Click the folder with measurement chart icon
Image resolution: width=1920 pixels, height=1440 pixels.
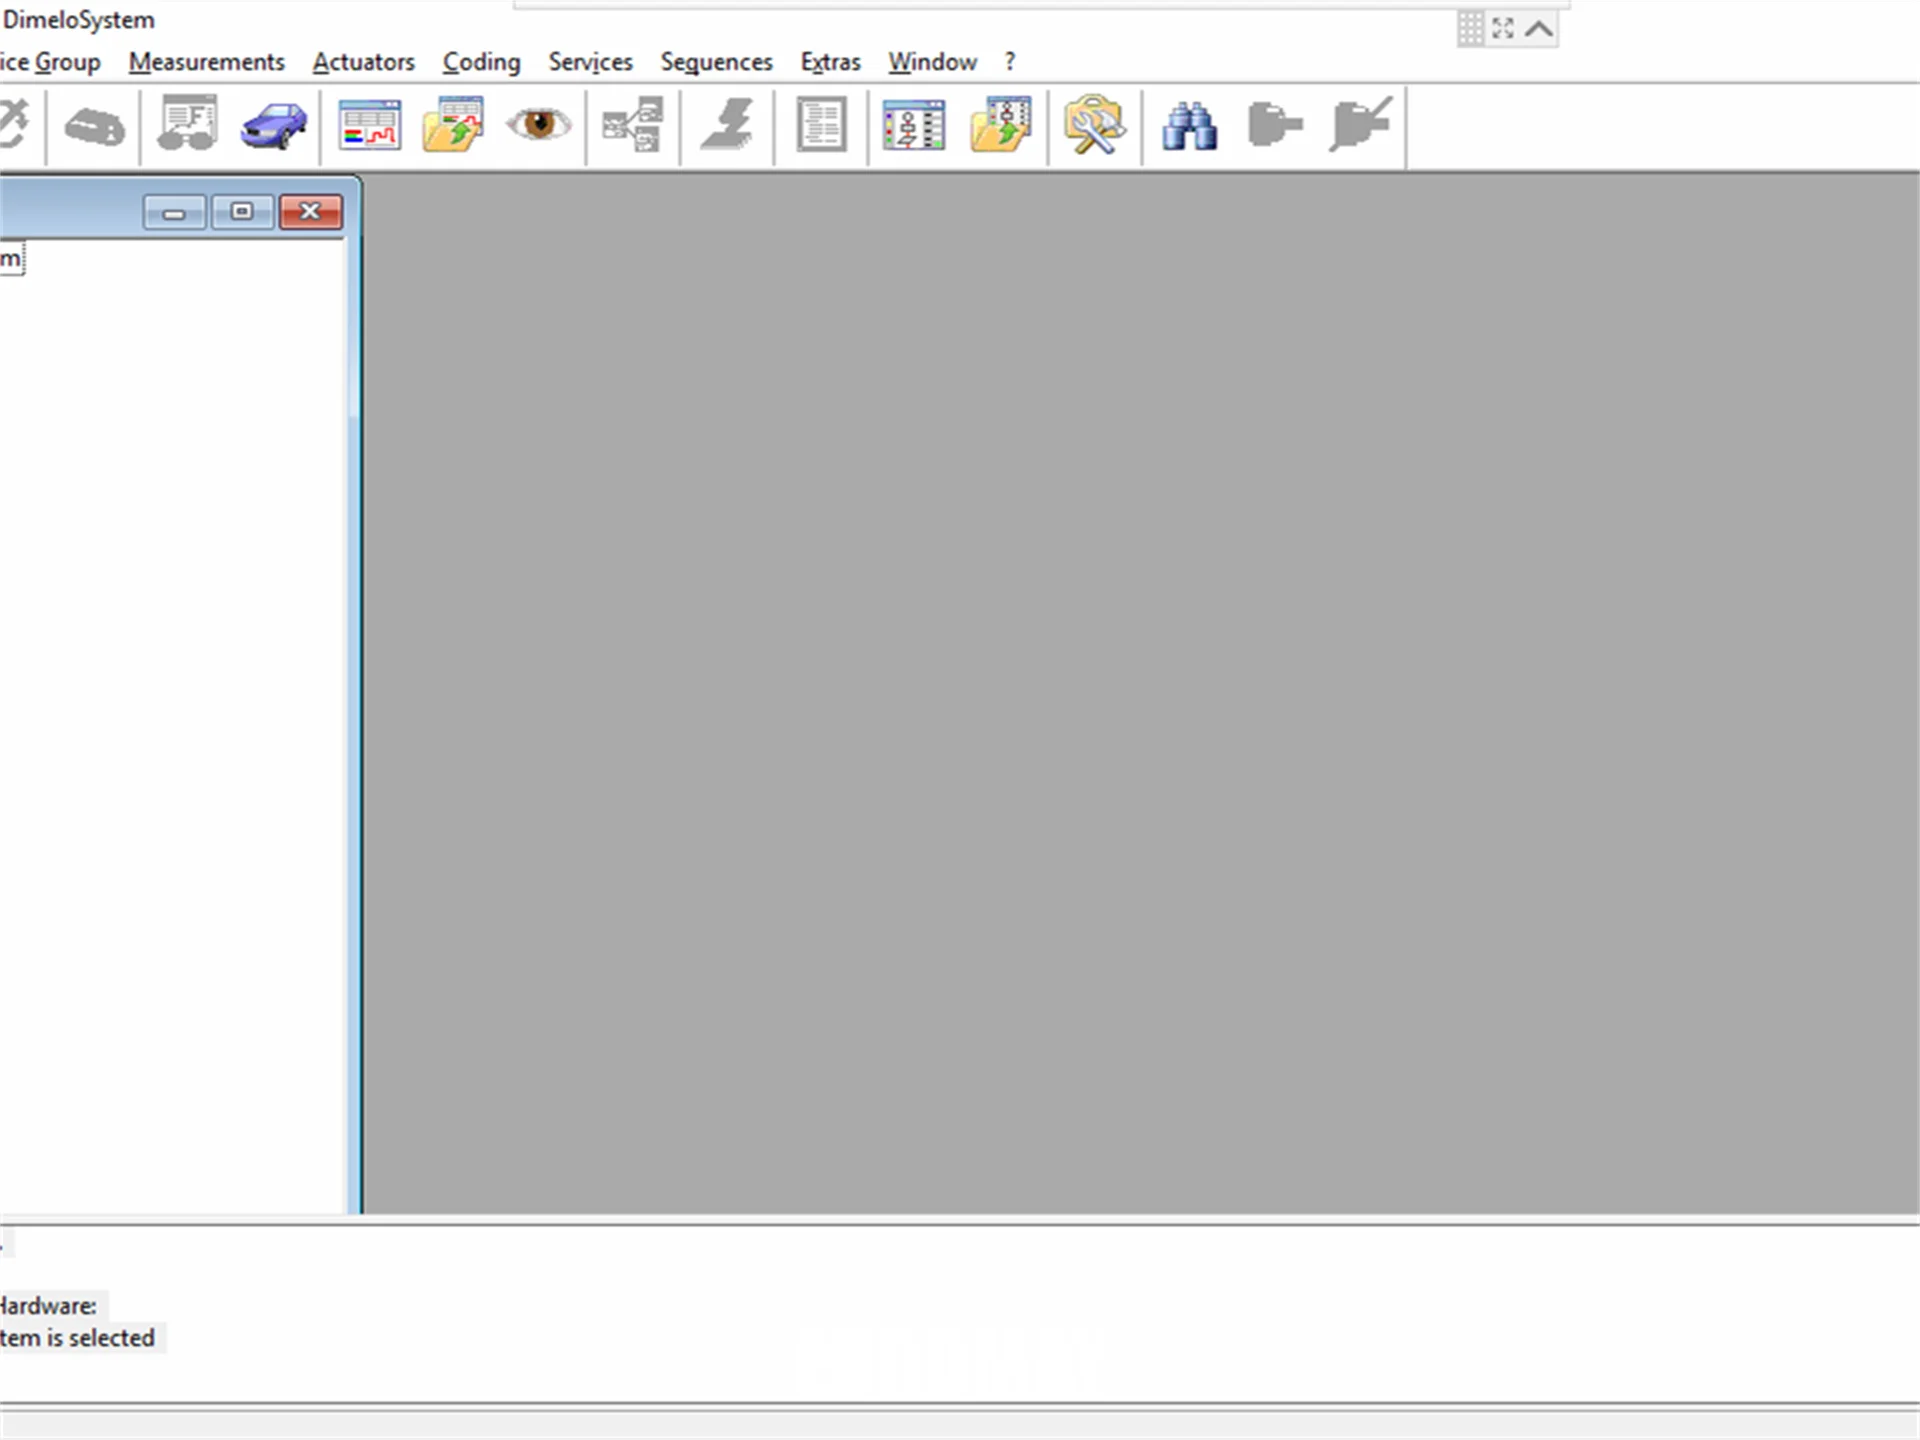tap(453, 125)
